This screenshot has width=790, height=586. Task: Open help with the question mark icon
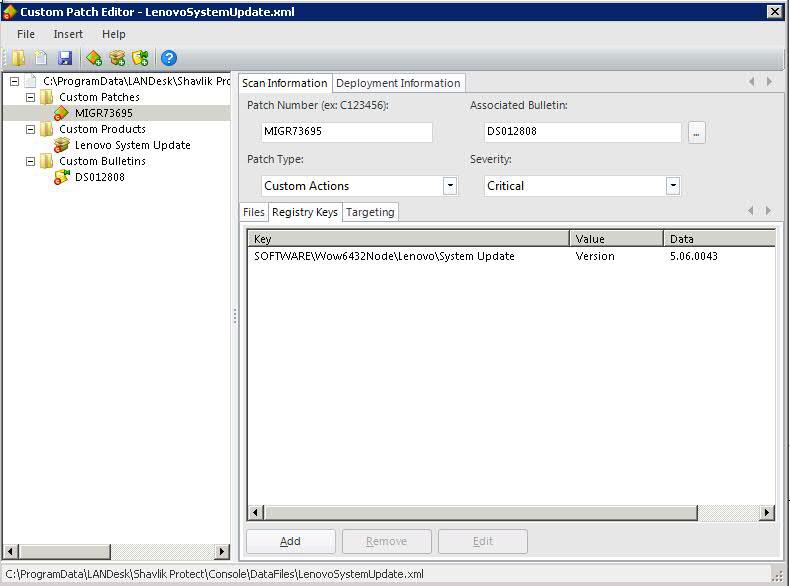pyautogui.click(x=169, y=58)
